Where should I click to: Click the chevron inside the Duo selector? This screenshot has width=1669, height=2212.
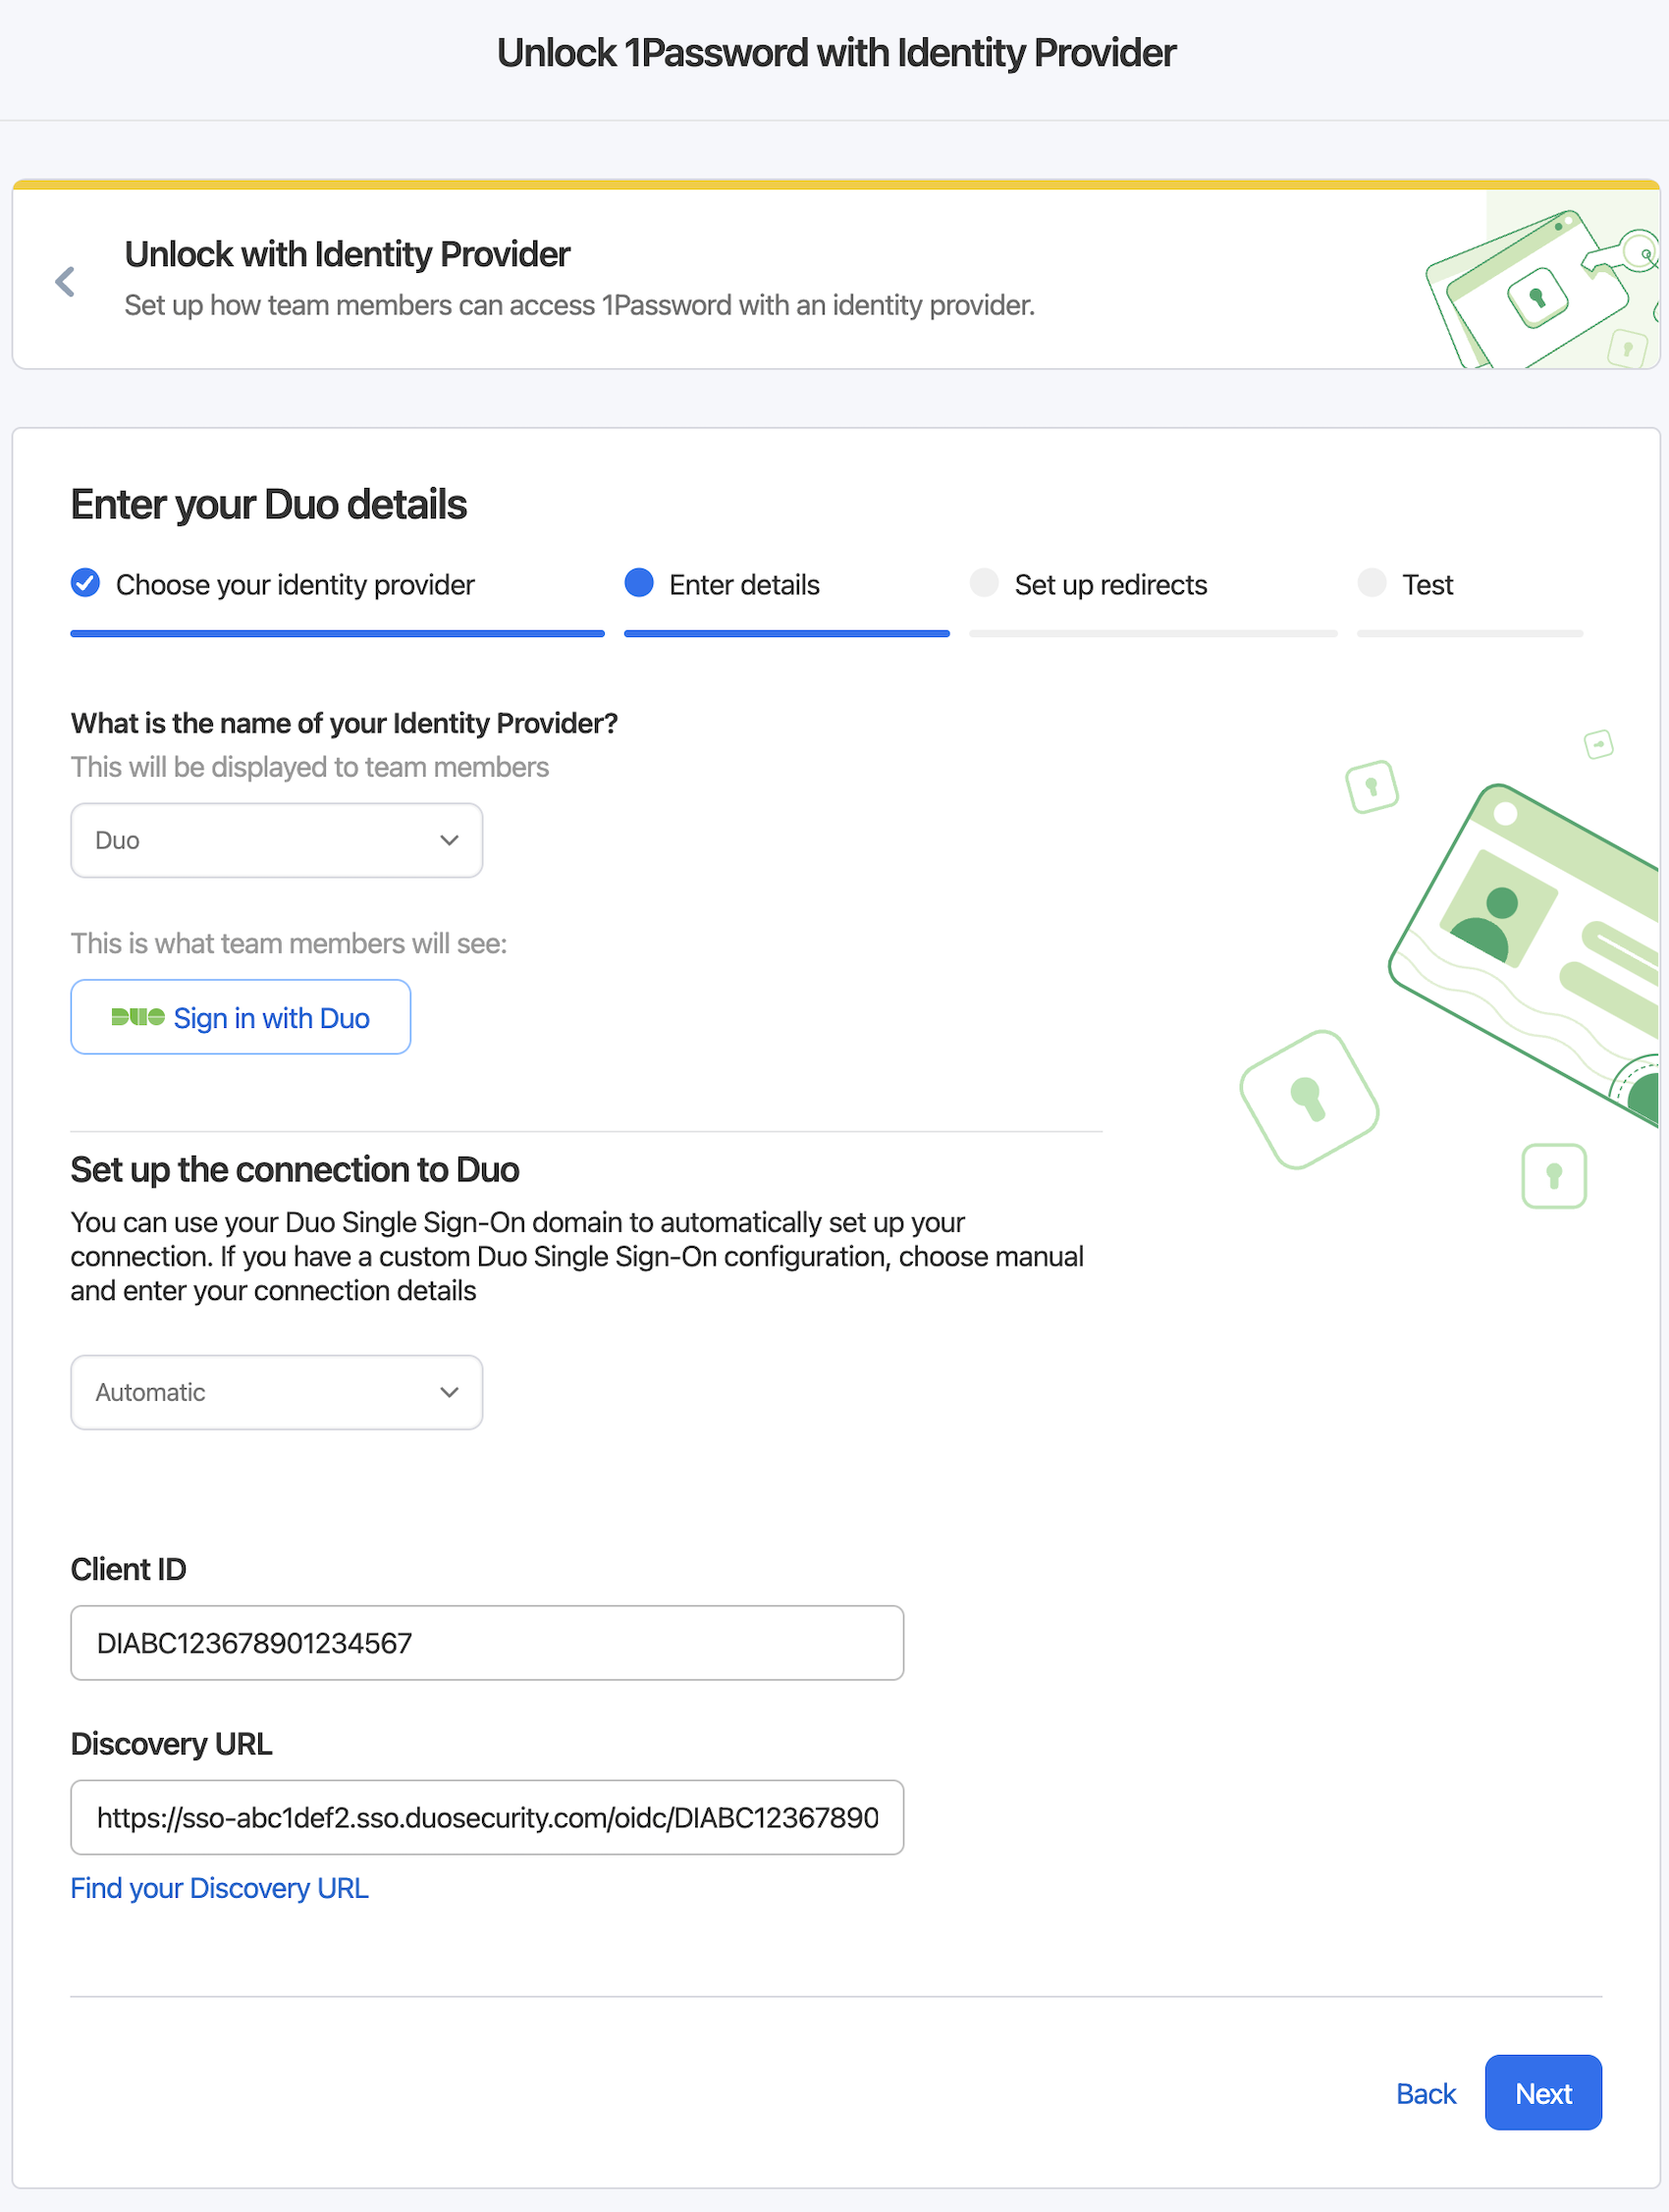pos(449,840)
